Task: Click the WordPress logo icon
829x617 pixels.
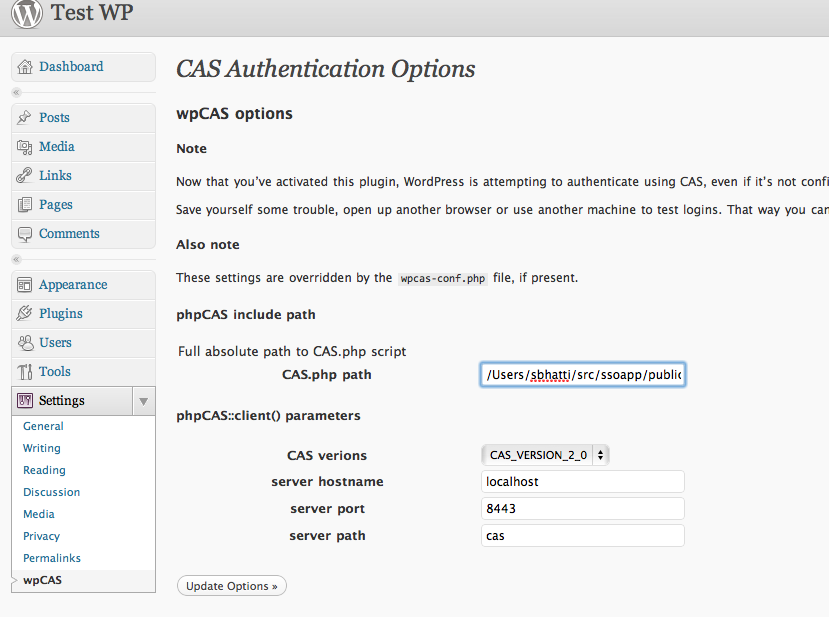Action: coord(26,13)
